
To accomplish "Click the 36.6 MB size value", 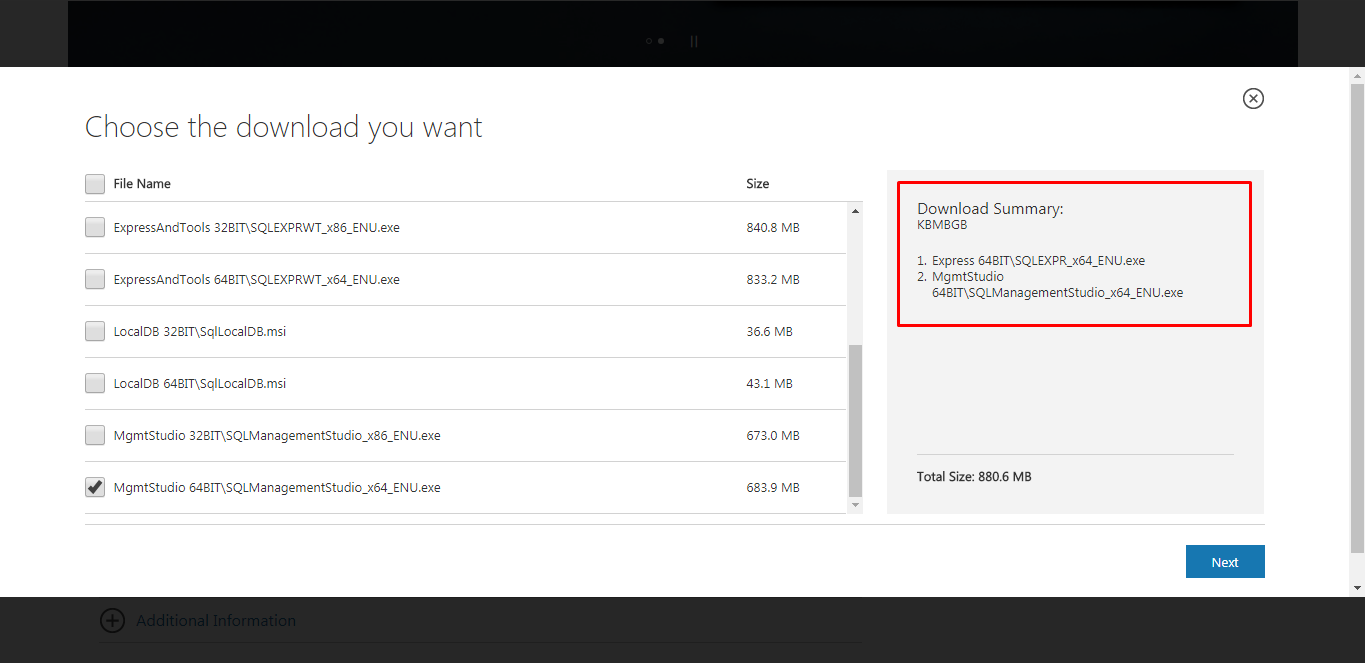I will (x=769, y=332).
